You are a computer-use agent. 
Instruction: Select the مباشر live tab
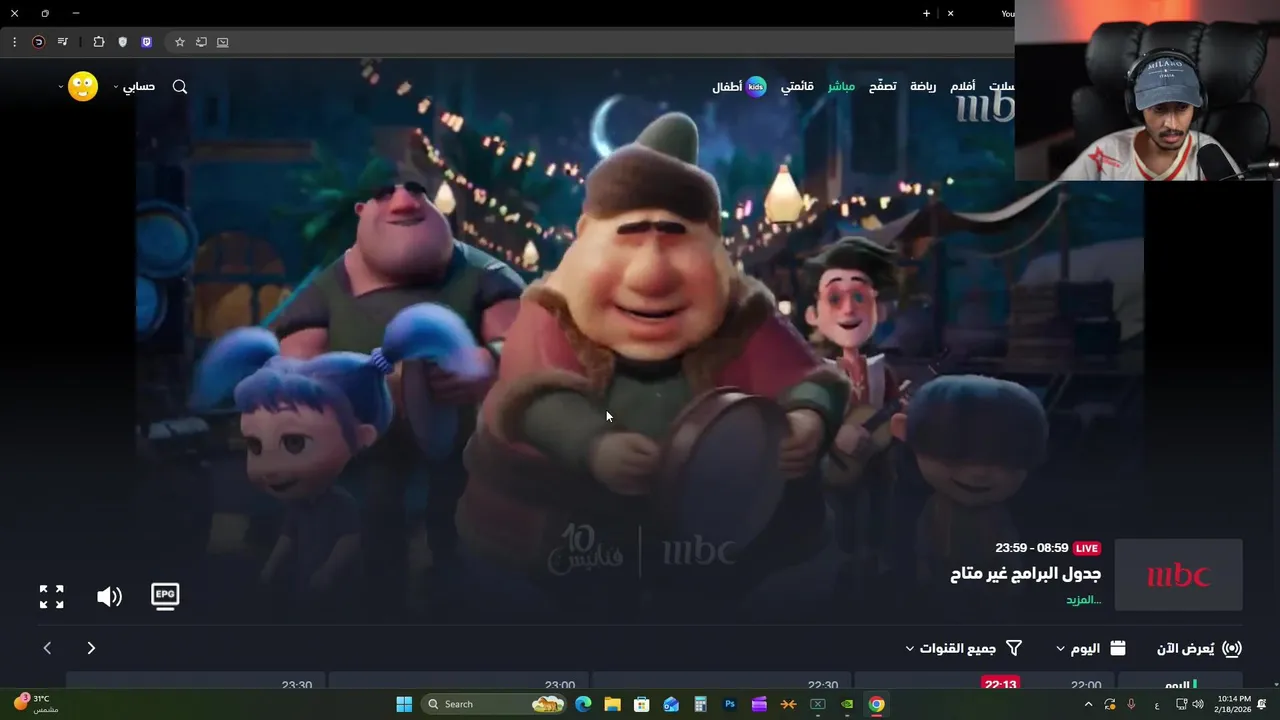tap(841, 87)
